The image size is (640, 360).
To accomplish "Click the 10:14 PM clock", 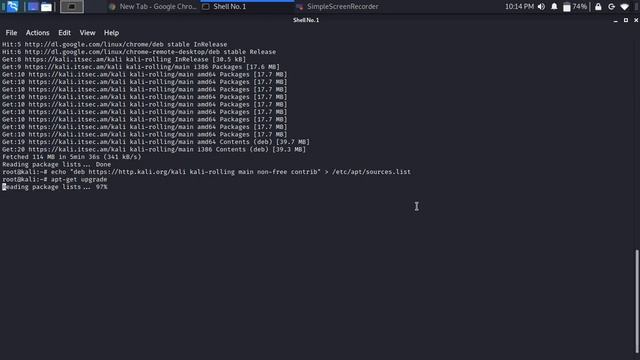I will click(x=519, y=7).
